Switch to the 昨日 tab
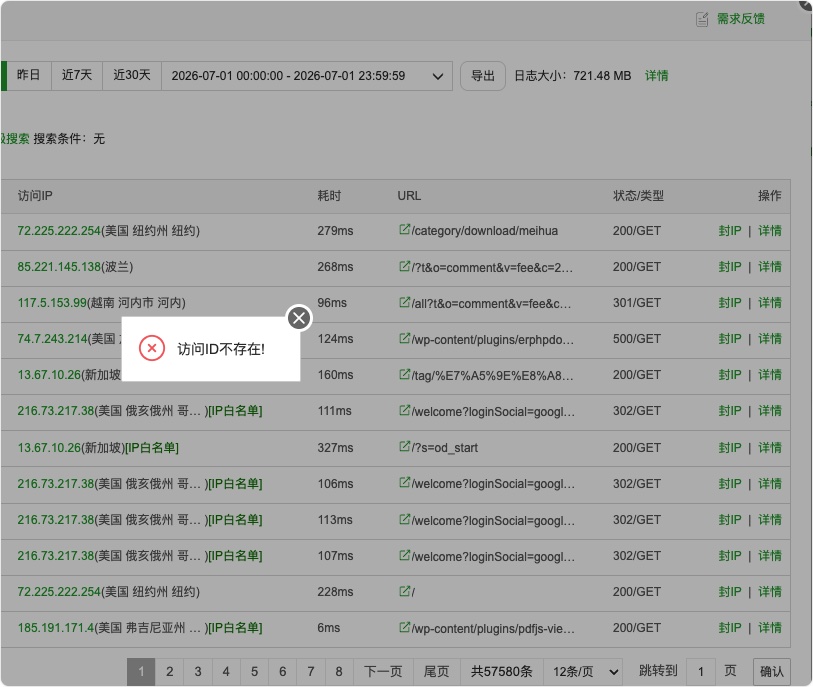 point(28,76)
